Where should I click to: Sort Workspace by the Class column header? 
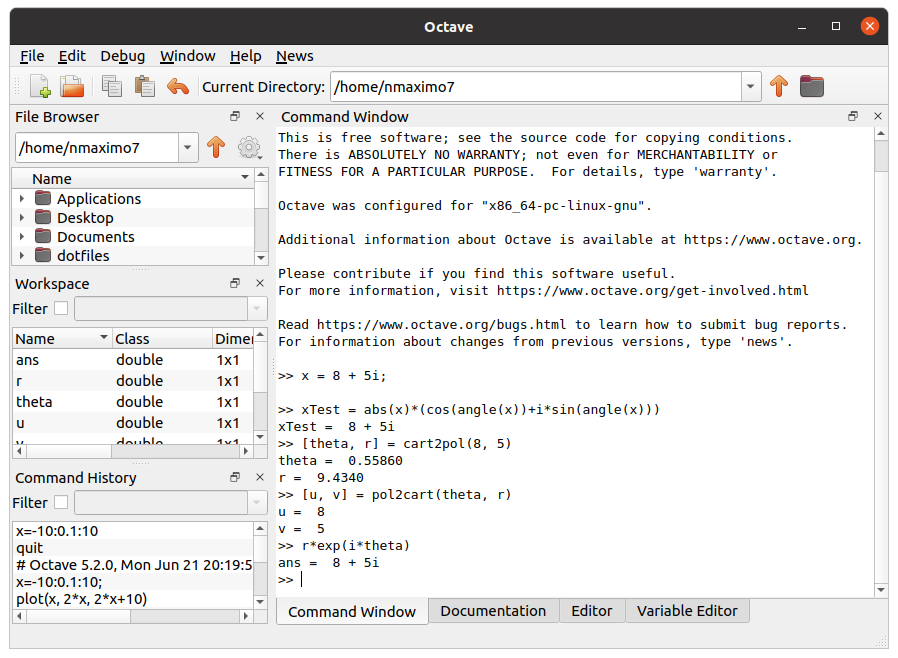pyautogui.click(x=160, y=339)
